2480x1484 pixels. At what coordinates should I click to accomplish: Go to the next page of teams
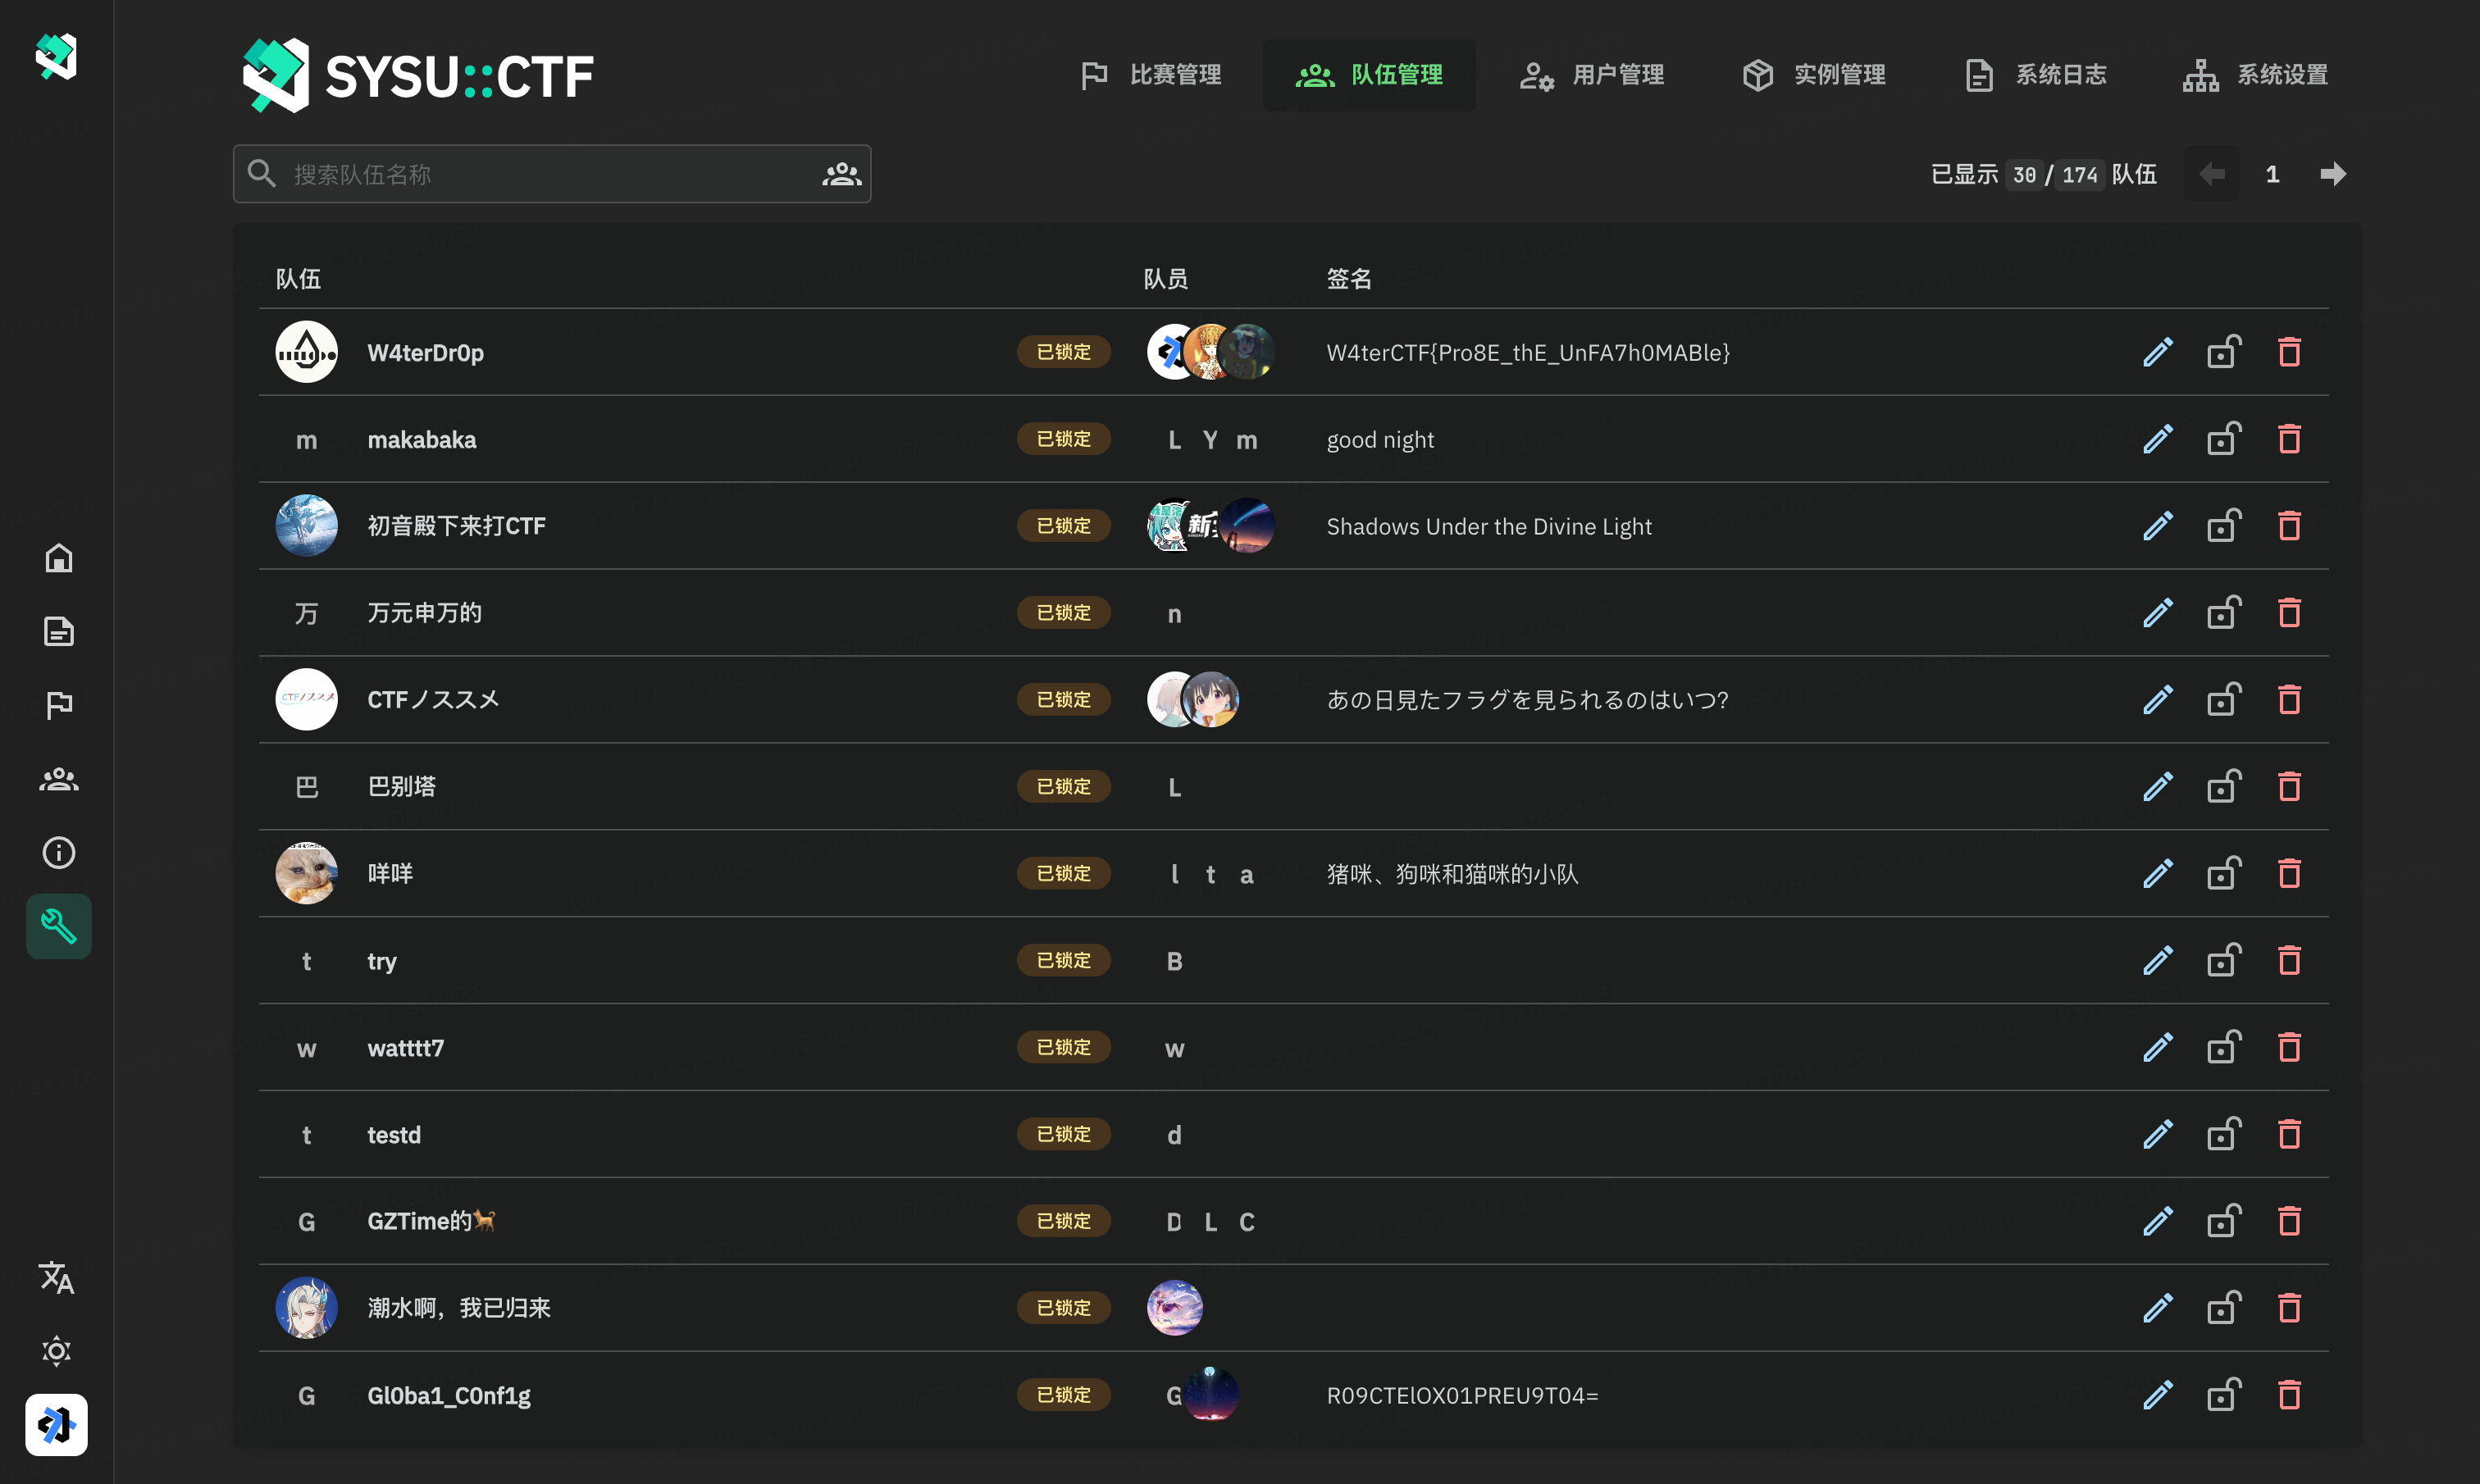[2332, 174]
